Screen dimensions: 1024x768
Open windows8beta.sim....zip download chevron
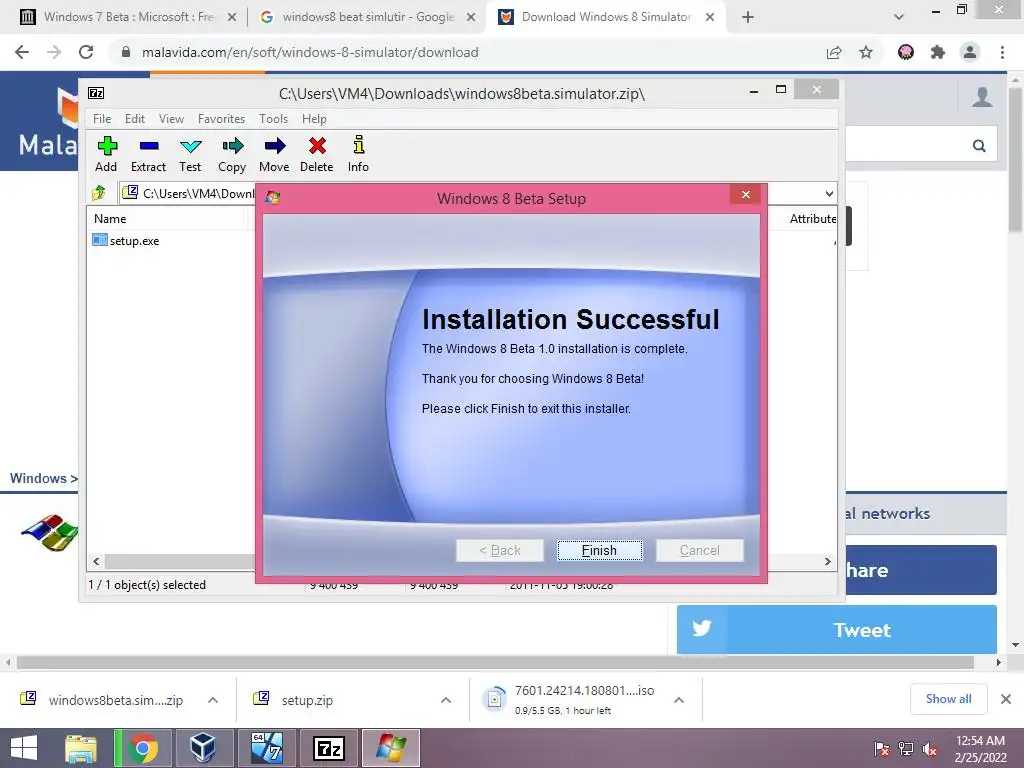(213, 700)
